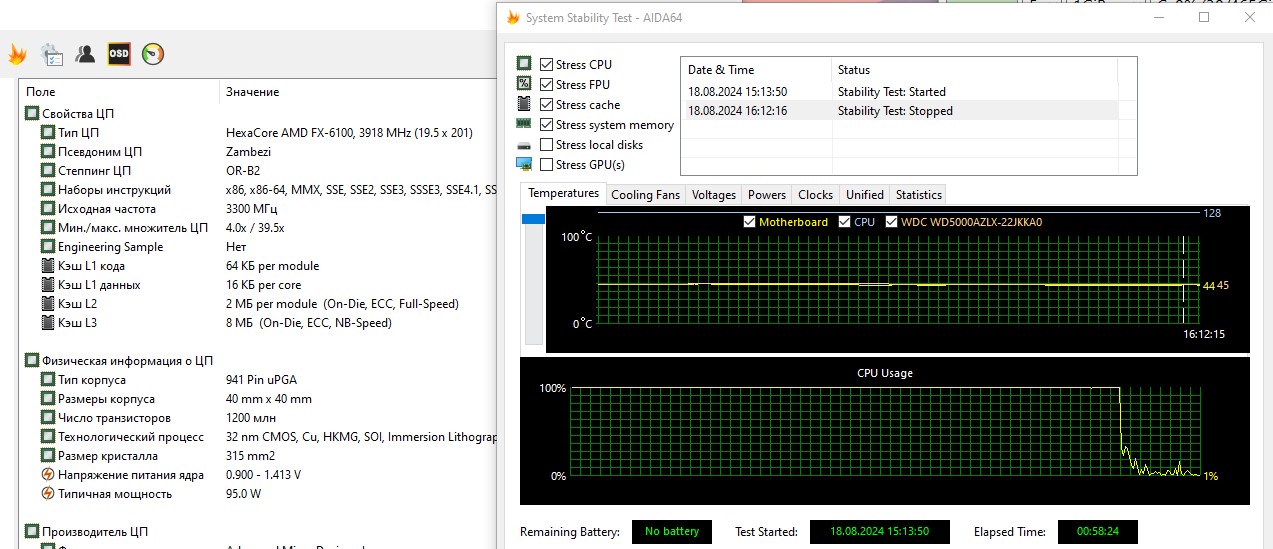Switch to the Temperatures tab
This screenshot has width=1273, height=549.
point(563,194)
